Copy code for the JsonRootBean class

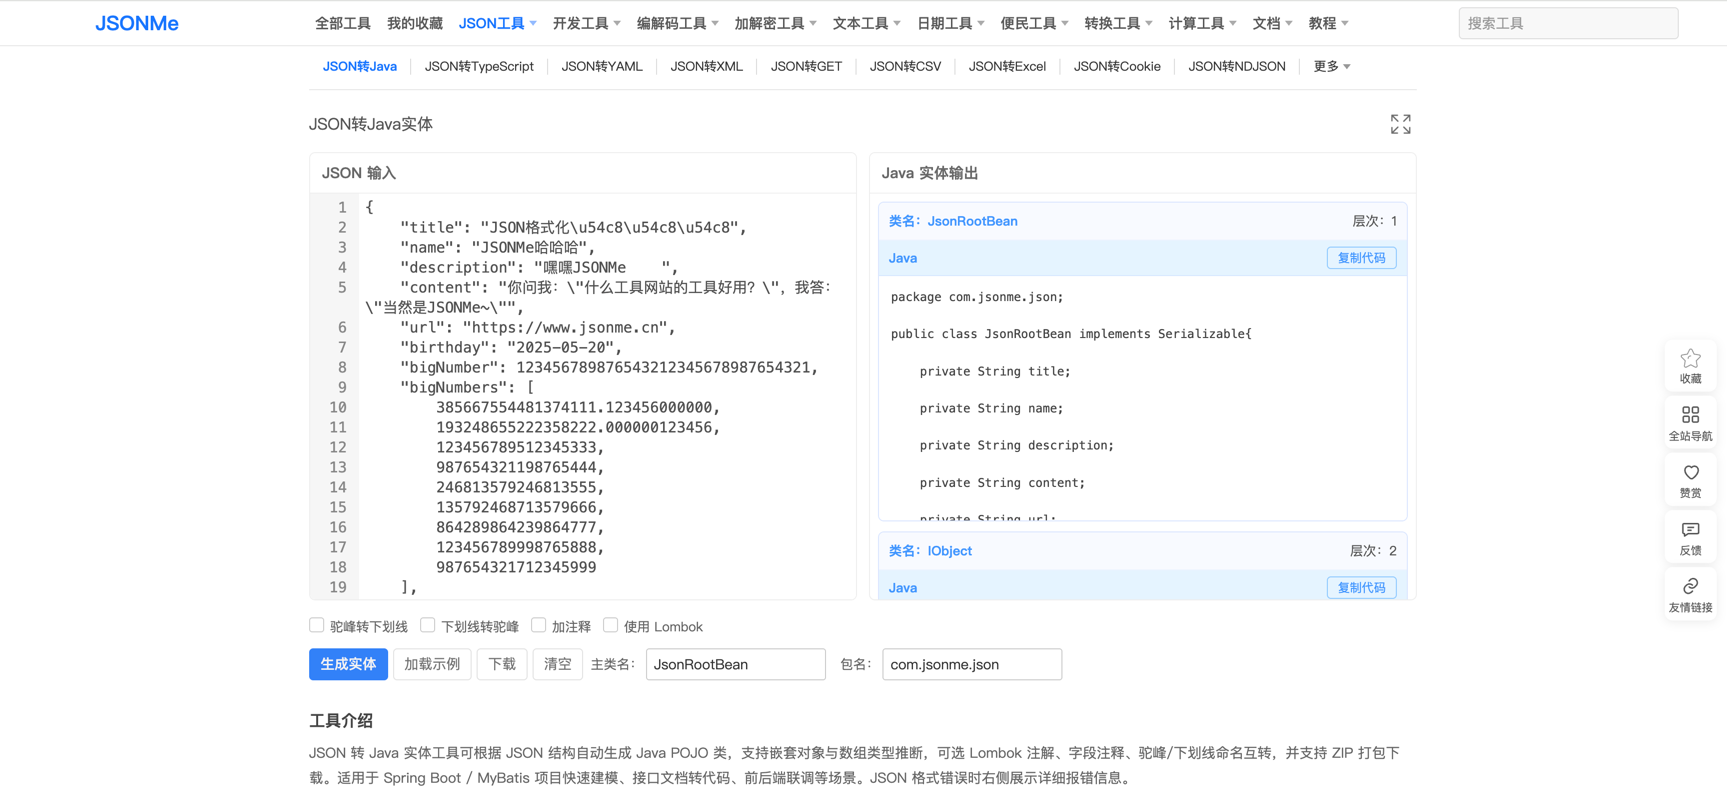coord(1361,258)
